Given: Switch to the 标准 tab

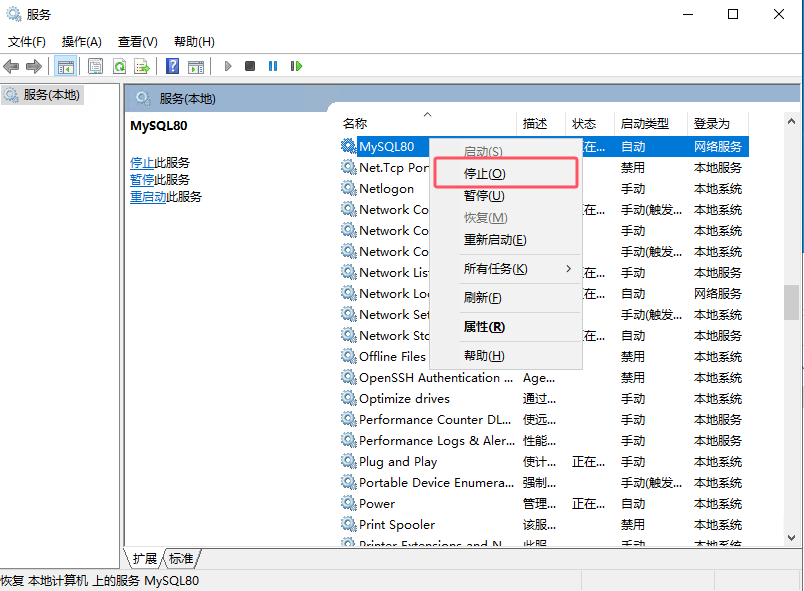Looking at the screenshot, I should click(x=181, y=558).
